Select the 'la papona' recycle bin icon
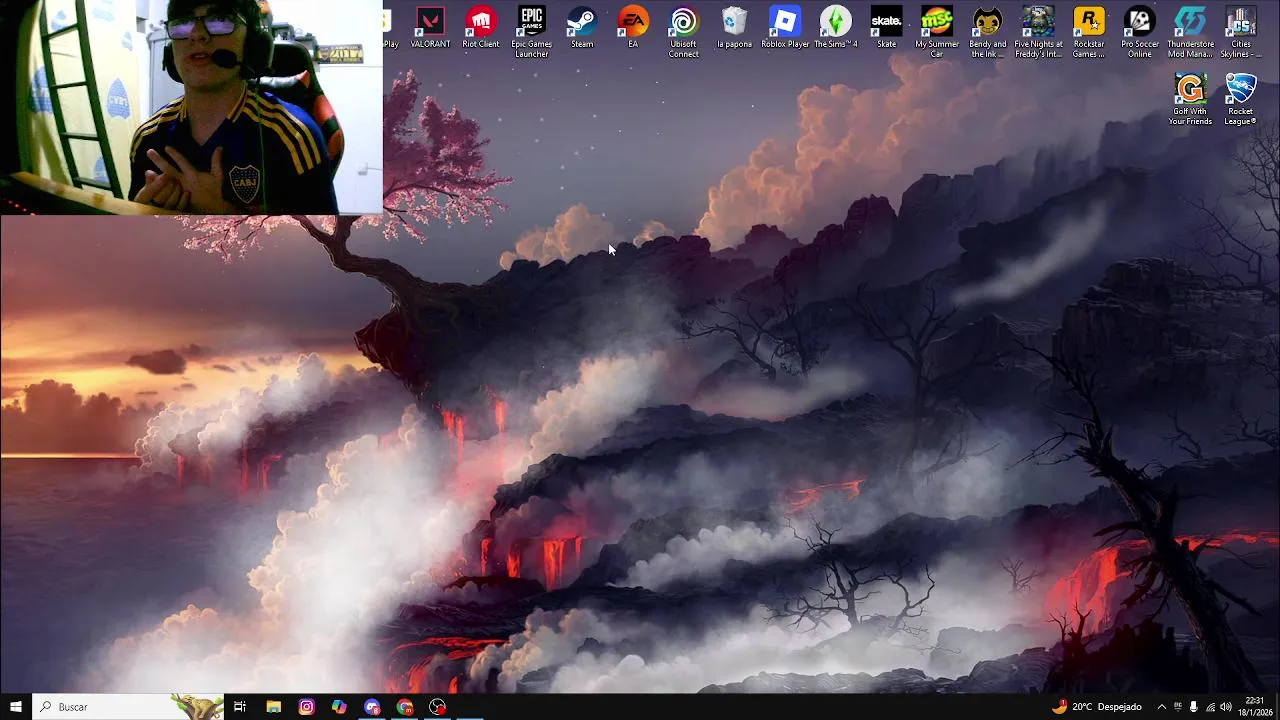Image resolution: width=1280 pixels, height=720 pixels. click(x=734, y=28)
